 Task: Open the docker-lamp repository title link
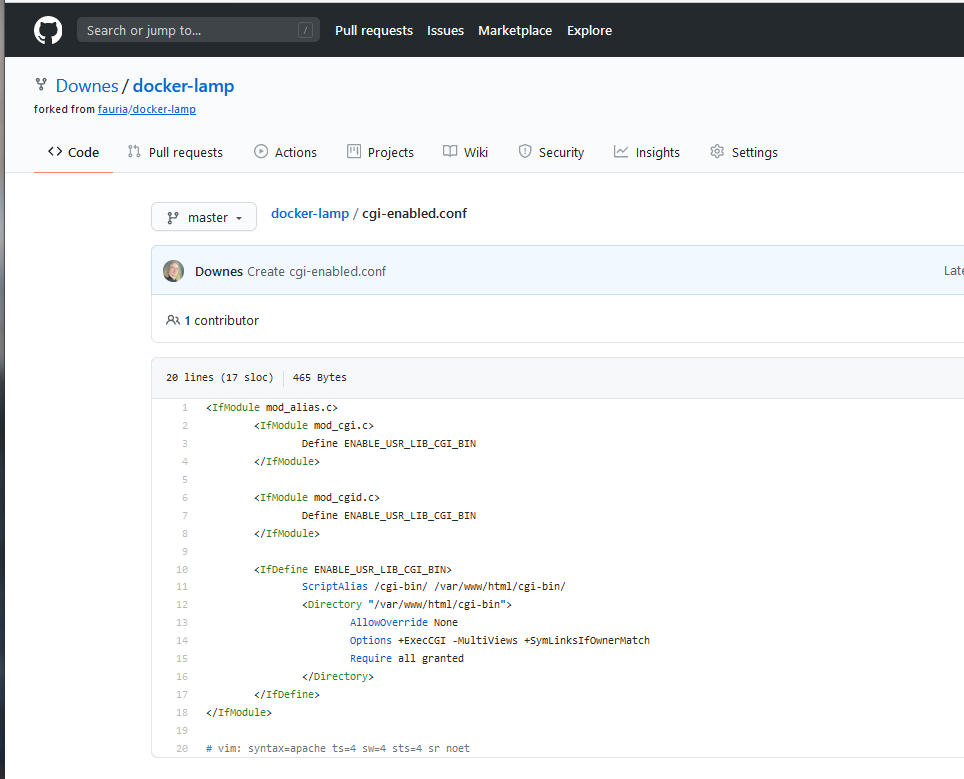183,85
